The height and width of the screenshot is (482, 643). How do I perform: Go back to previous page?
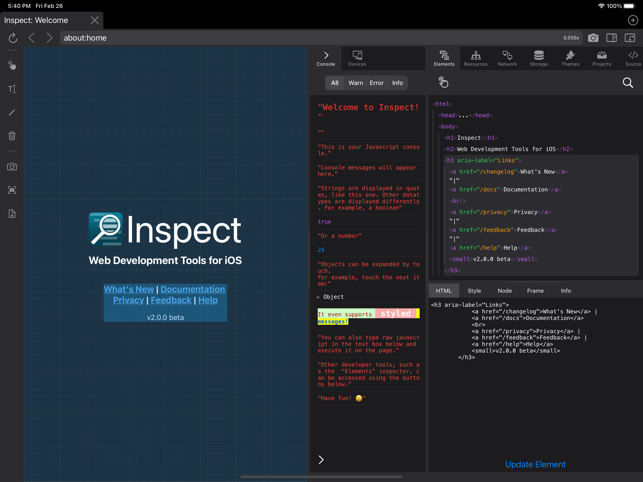pyautogui.click(x=32, y=38)
